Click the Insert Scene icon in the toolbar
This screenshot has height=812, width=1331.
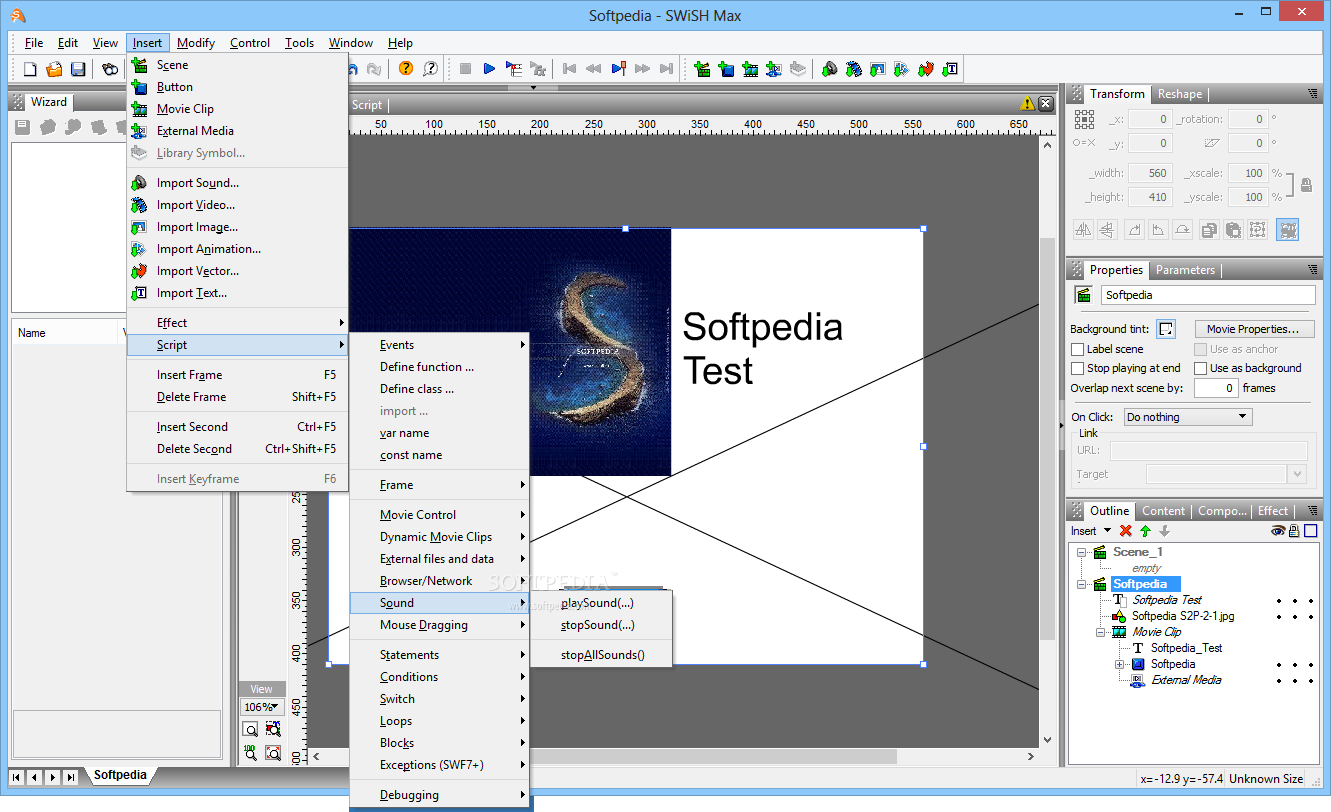[703, 69]
